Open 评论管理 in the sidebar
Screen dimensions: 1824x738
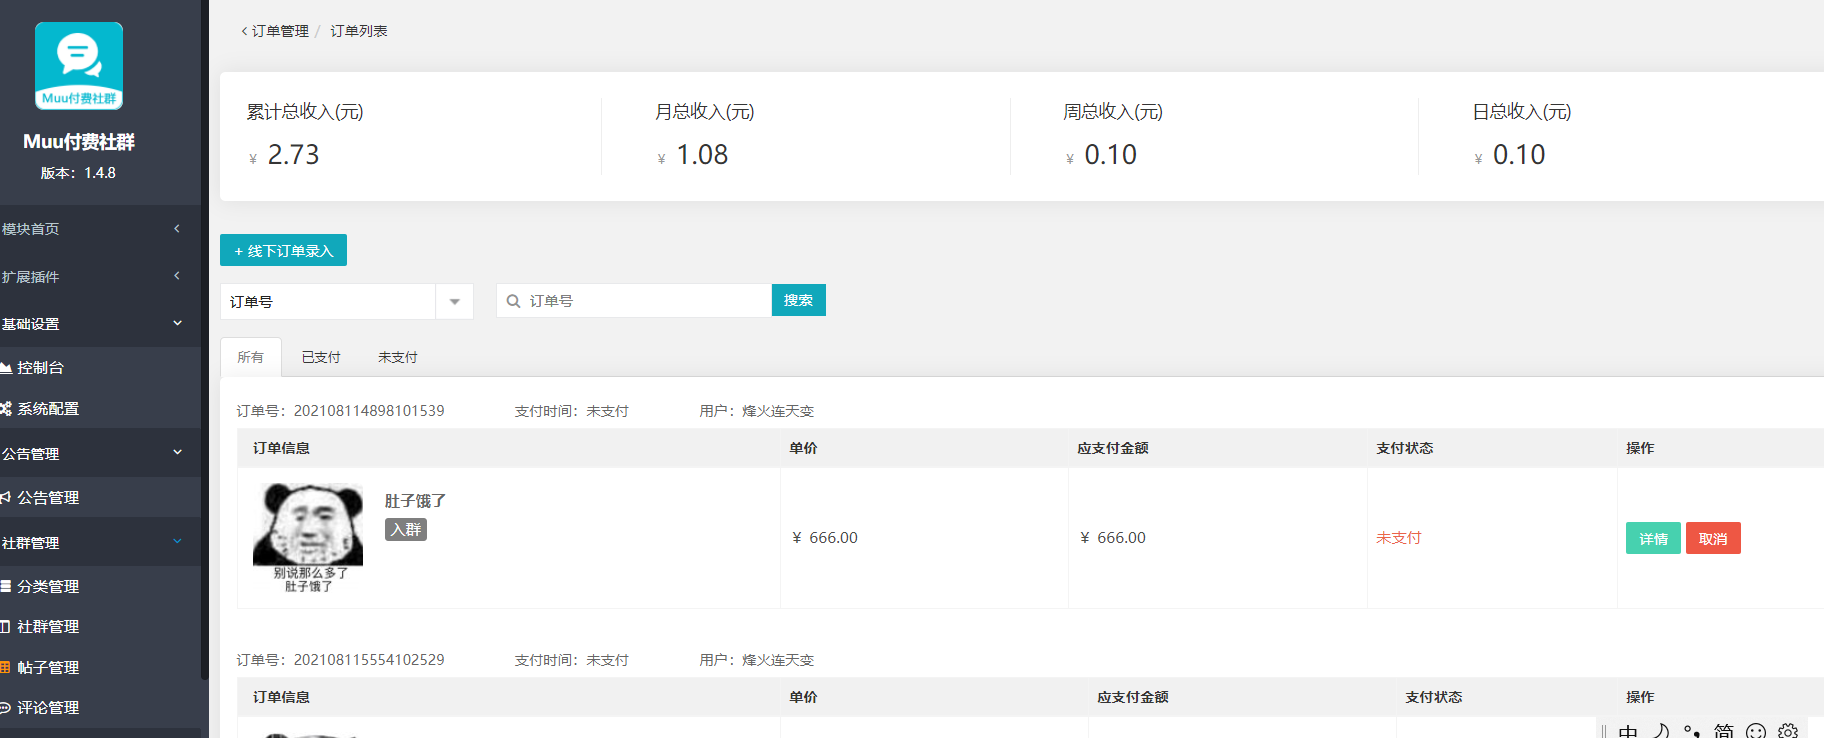(47, 707)
